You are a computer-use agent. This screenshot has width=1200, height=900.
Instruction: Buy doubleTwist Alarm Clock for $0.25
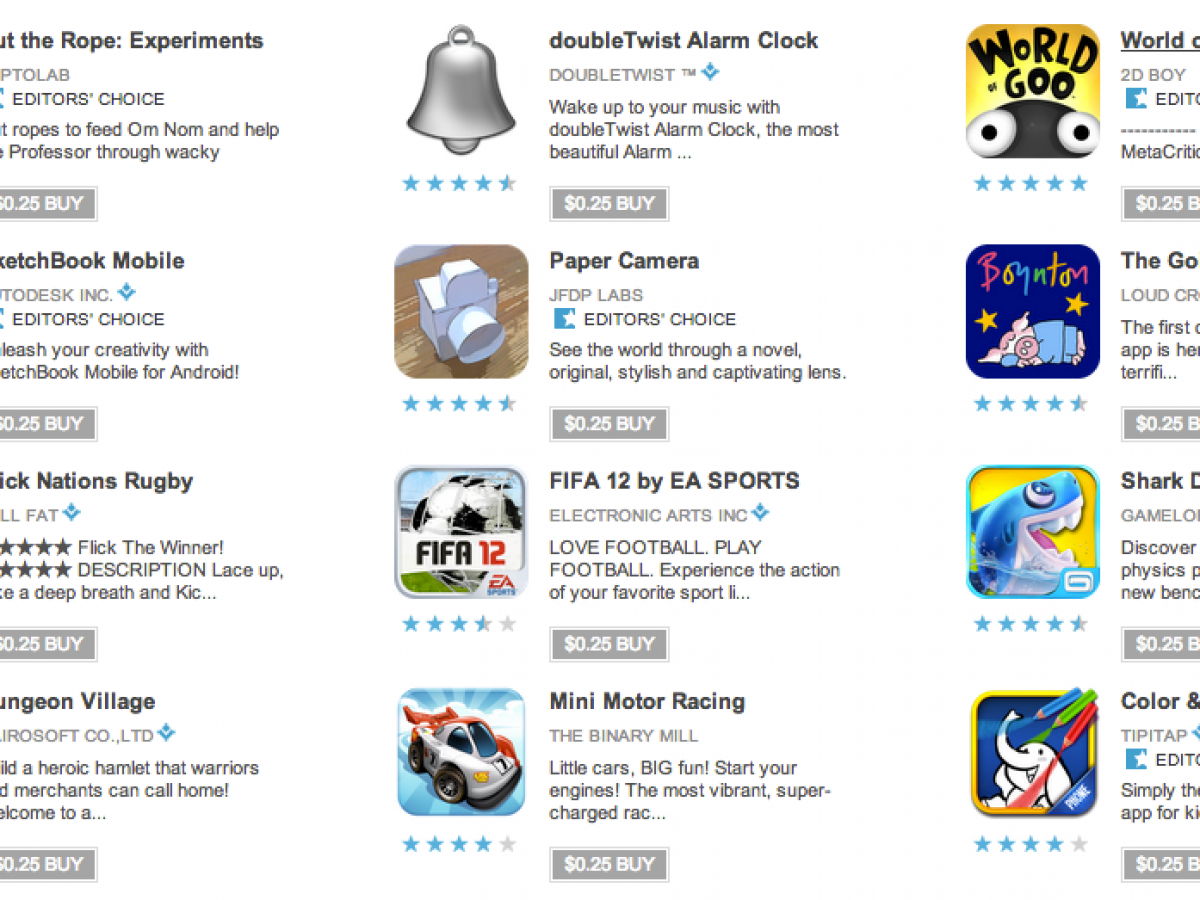[609, 204]
